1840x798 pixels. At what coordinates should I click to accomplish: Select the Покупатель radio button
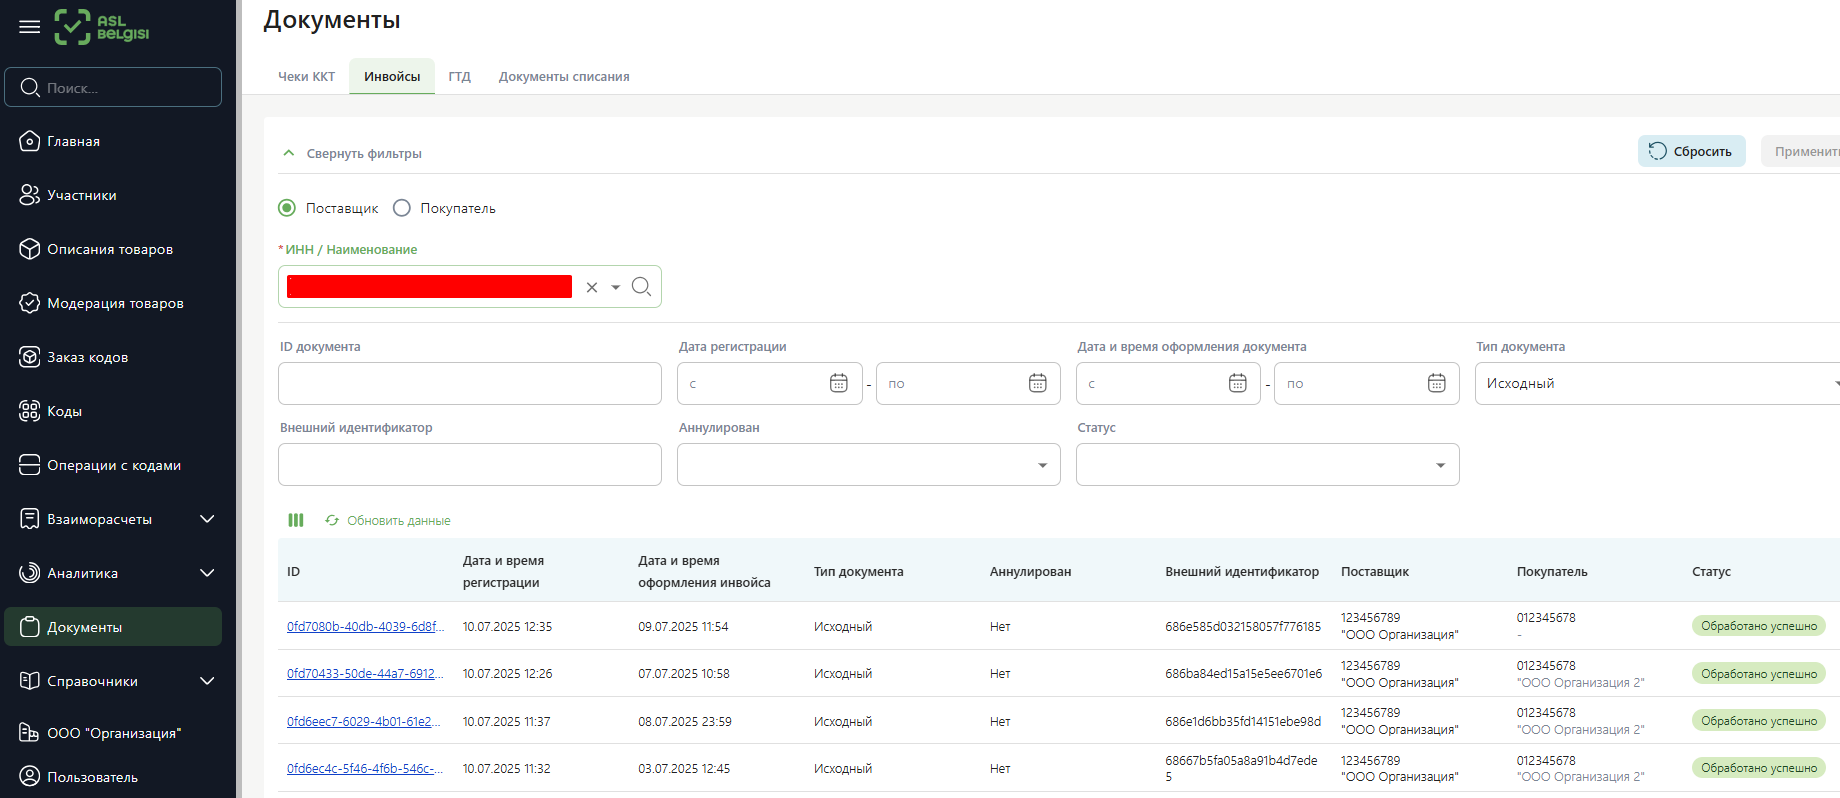[x=402, y=208]
